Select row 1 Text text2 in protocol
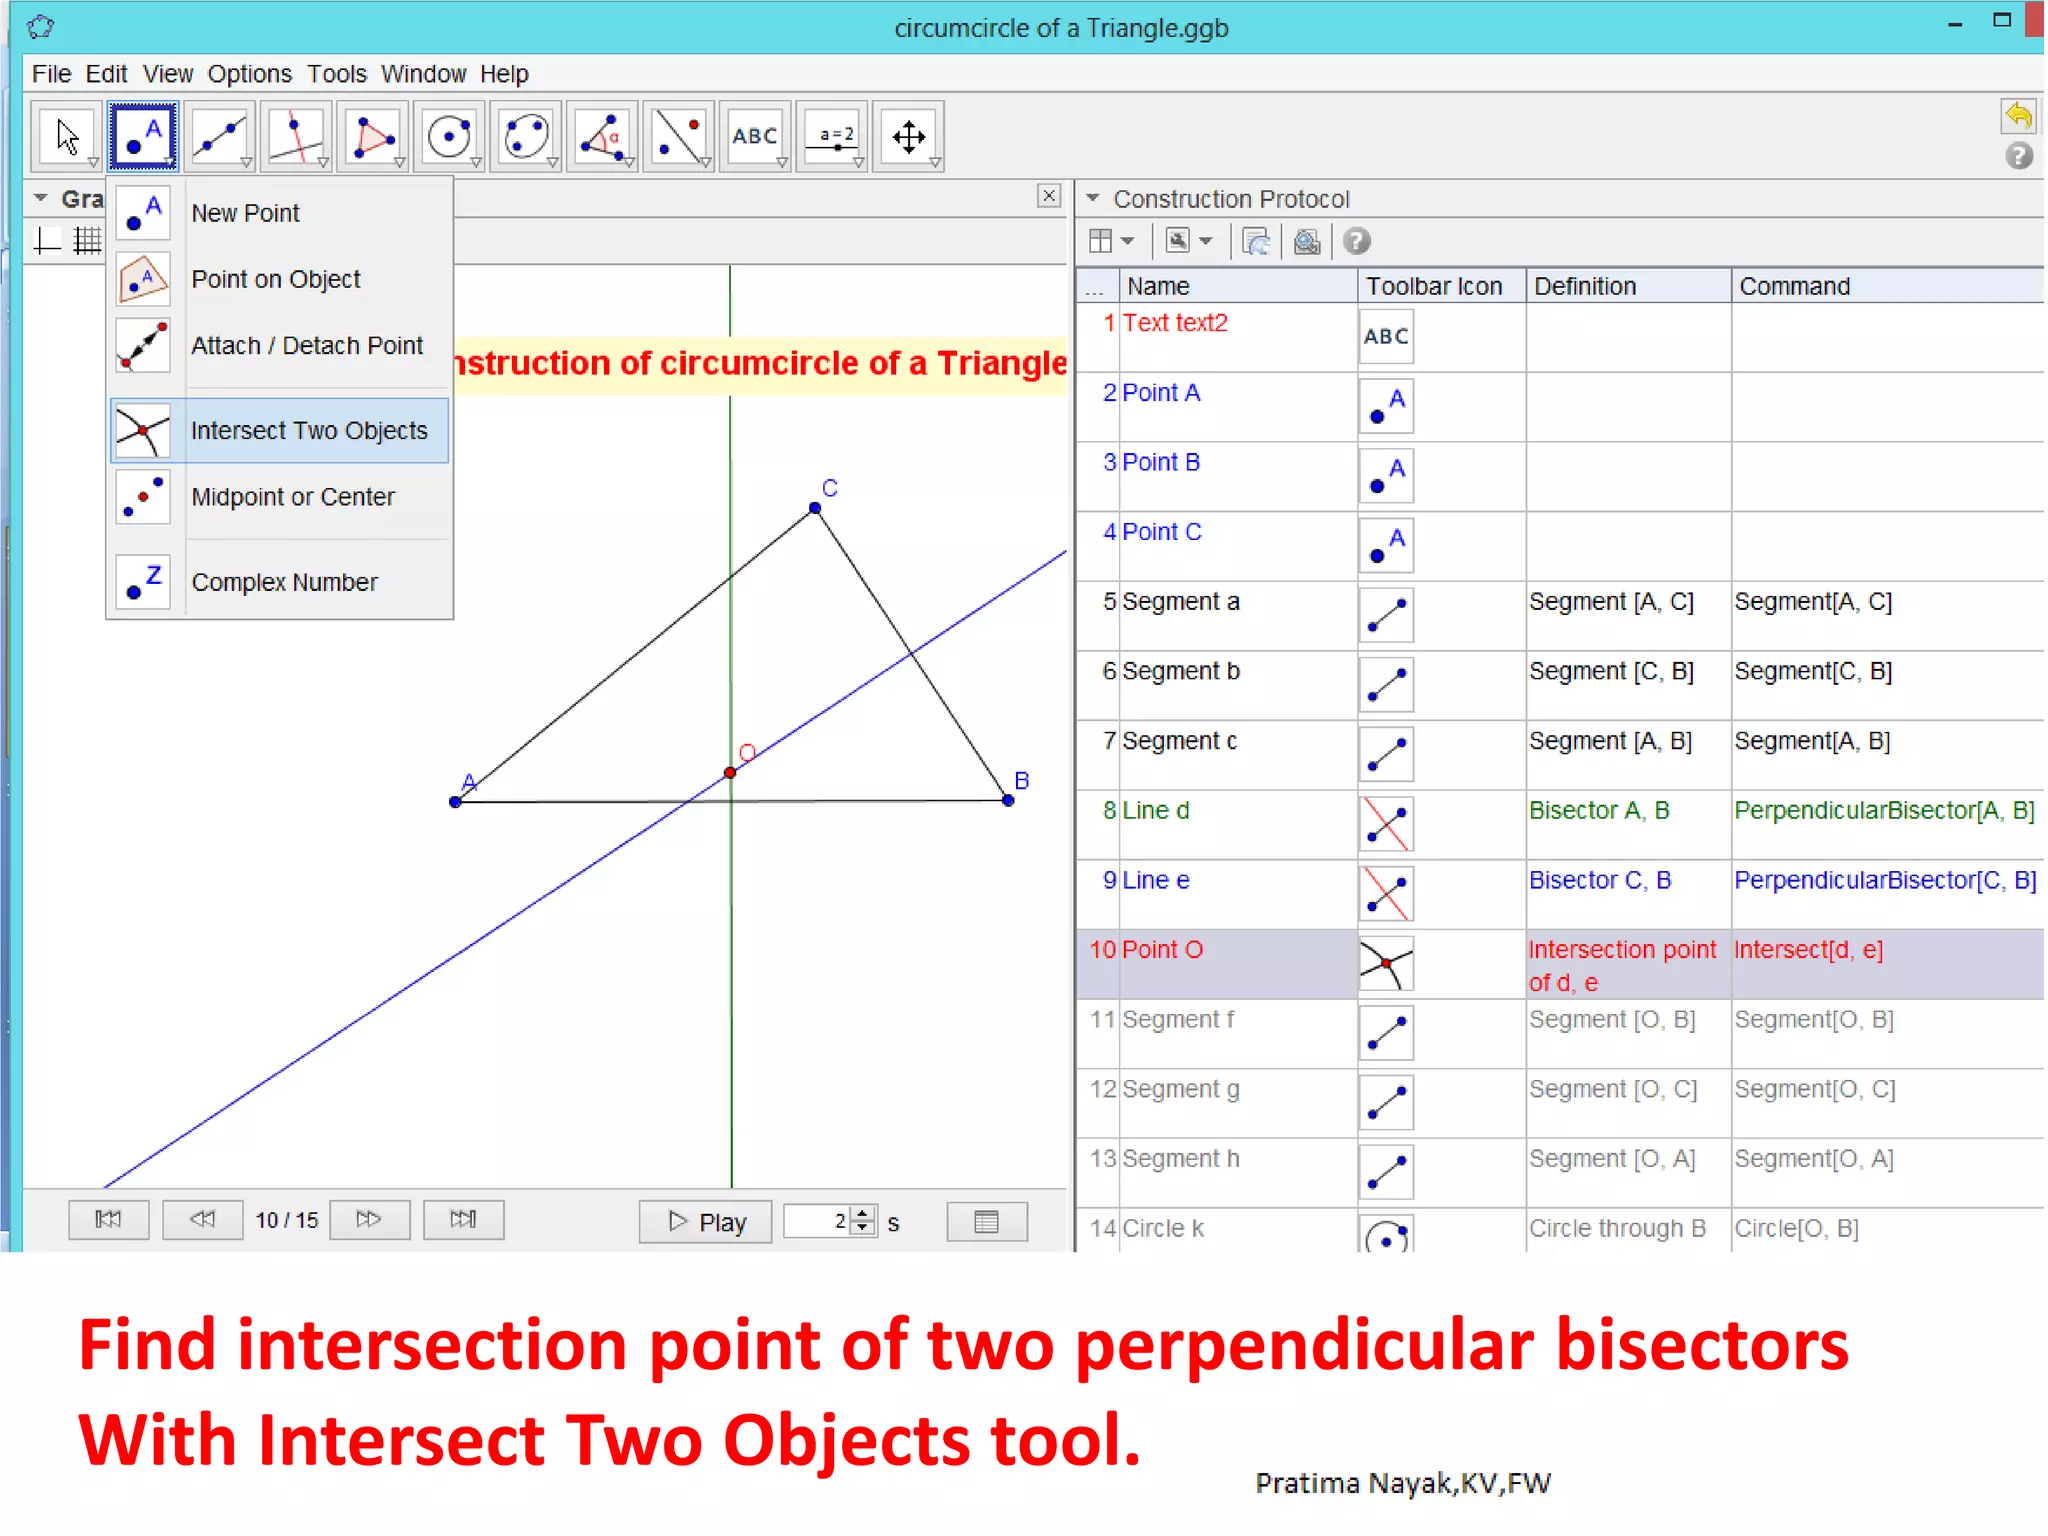Image resolution: width=2048 pixels, height=1536 pixels. tap(1560, 338)
